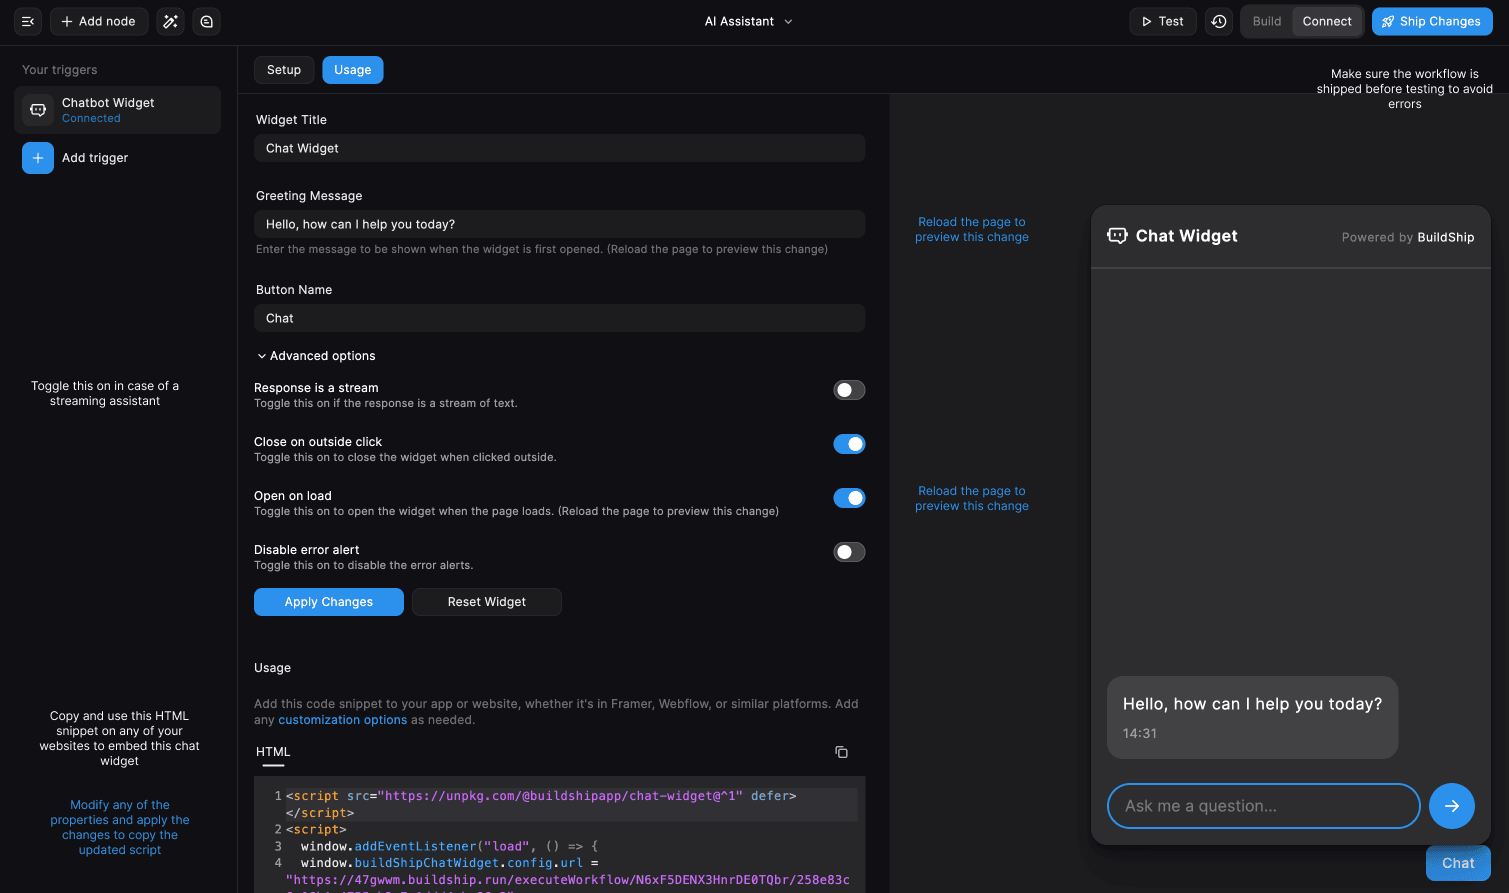Click the Test button
The width and height of the screenshot is (1509, 893).
tap(1163, 21)
